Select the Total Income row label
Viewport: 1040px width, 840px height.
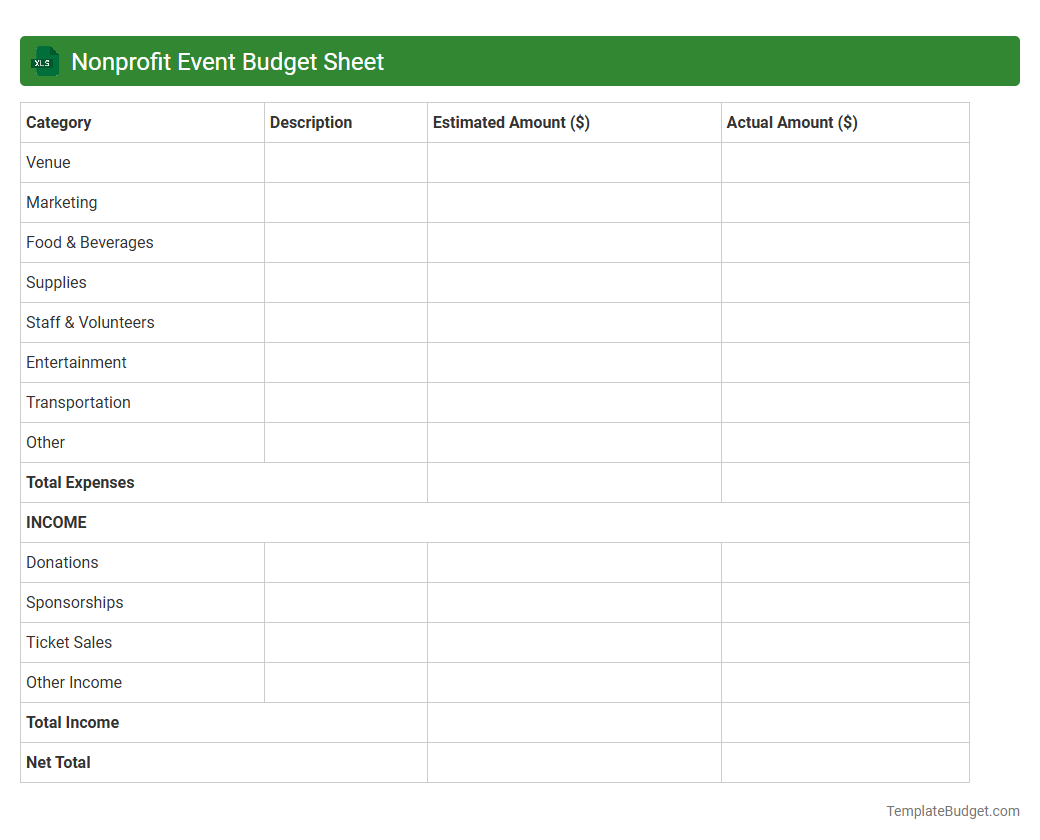click(72, 722)
